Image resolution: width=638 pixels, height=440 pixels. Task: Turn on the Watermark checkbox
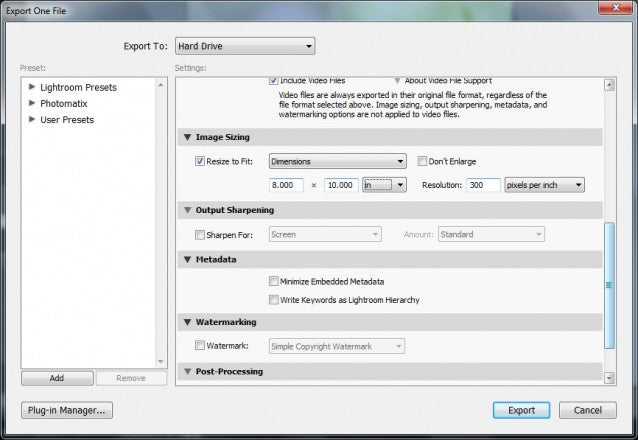point(199,347)
